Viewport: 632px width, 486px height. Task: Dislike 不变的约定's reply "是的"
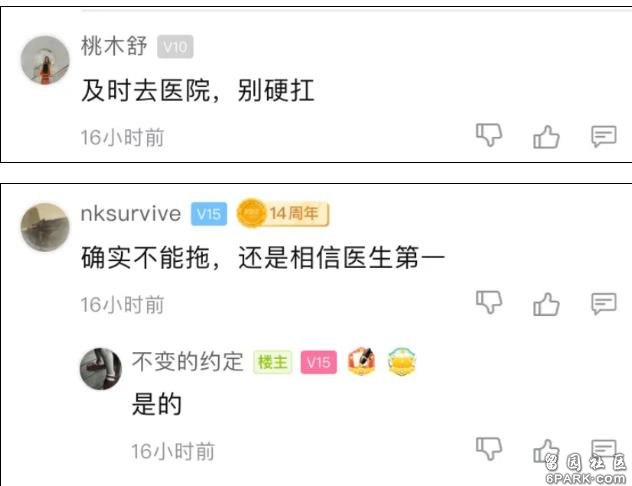[x=489, y=449]
